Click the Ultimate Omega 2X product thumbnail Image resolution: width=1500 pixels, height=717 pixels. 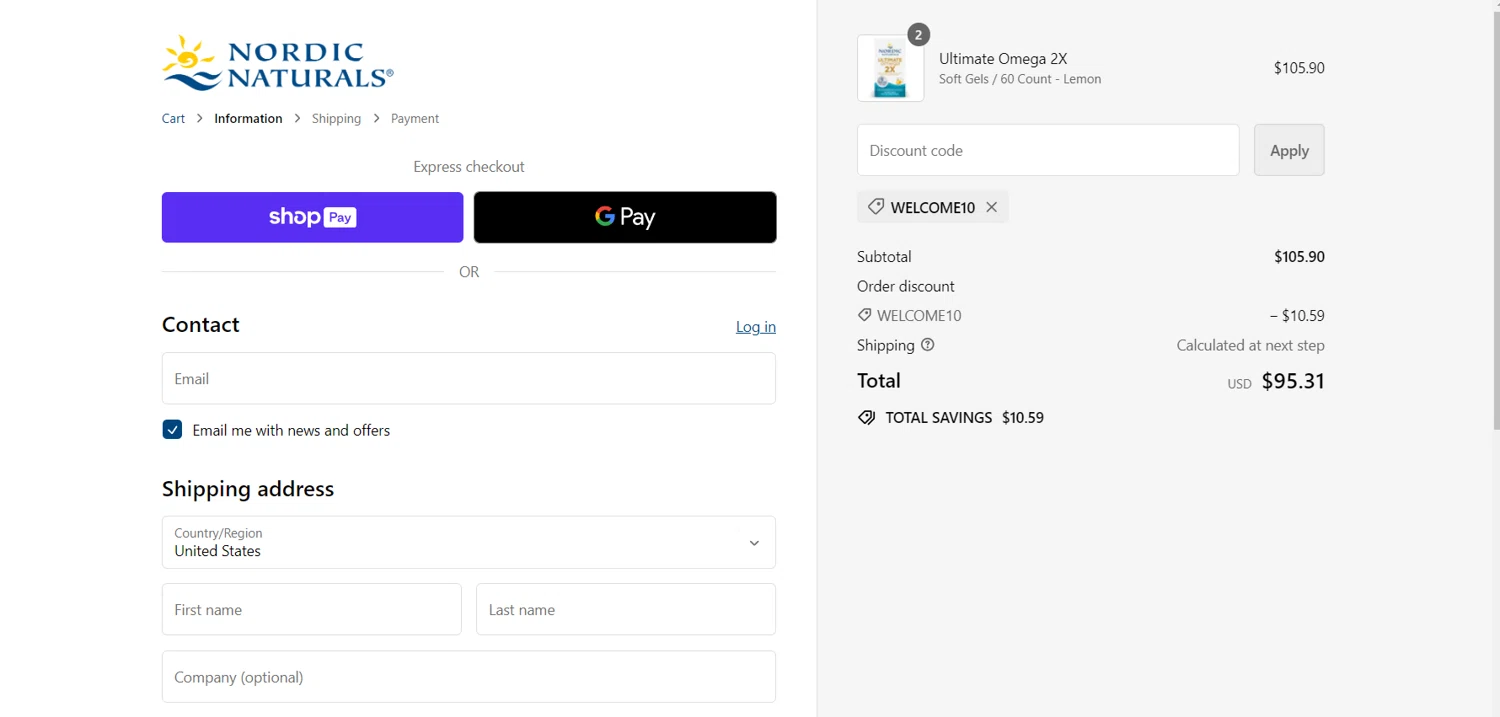pos(890,68)
